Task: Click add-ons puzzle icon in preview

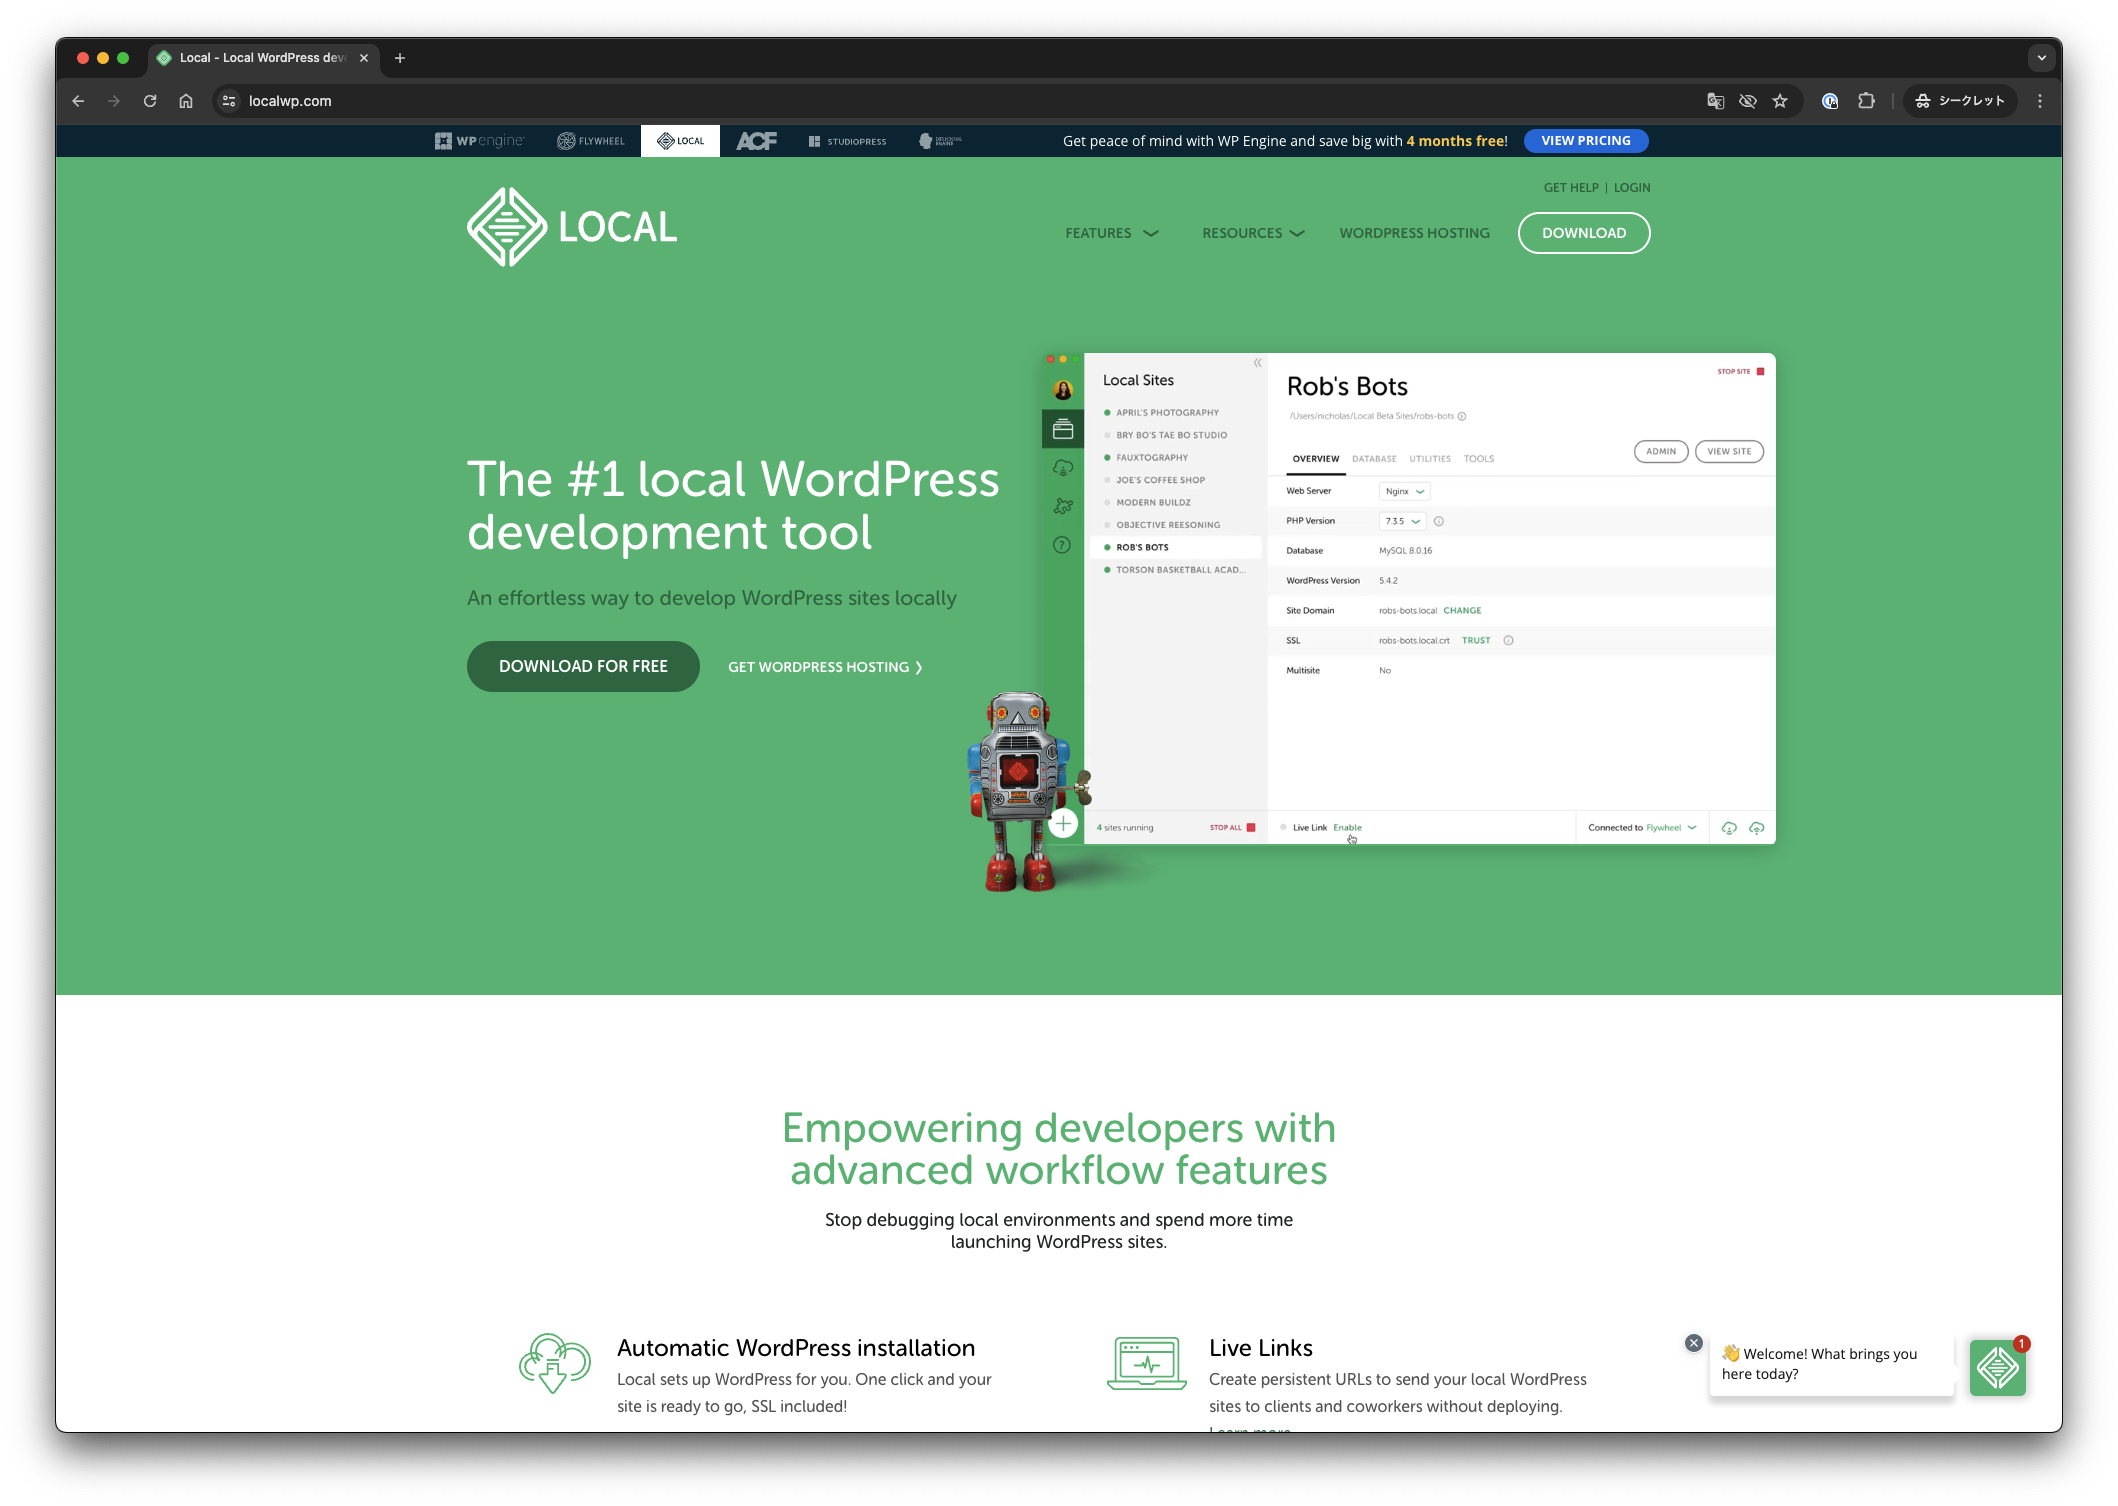Action: click(1063, 506)
